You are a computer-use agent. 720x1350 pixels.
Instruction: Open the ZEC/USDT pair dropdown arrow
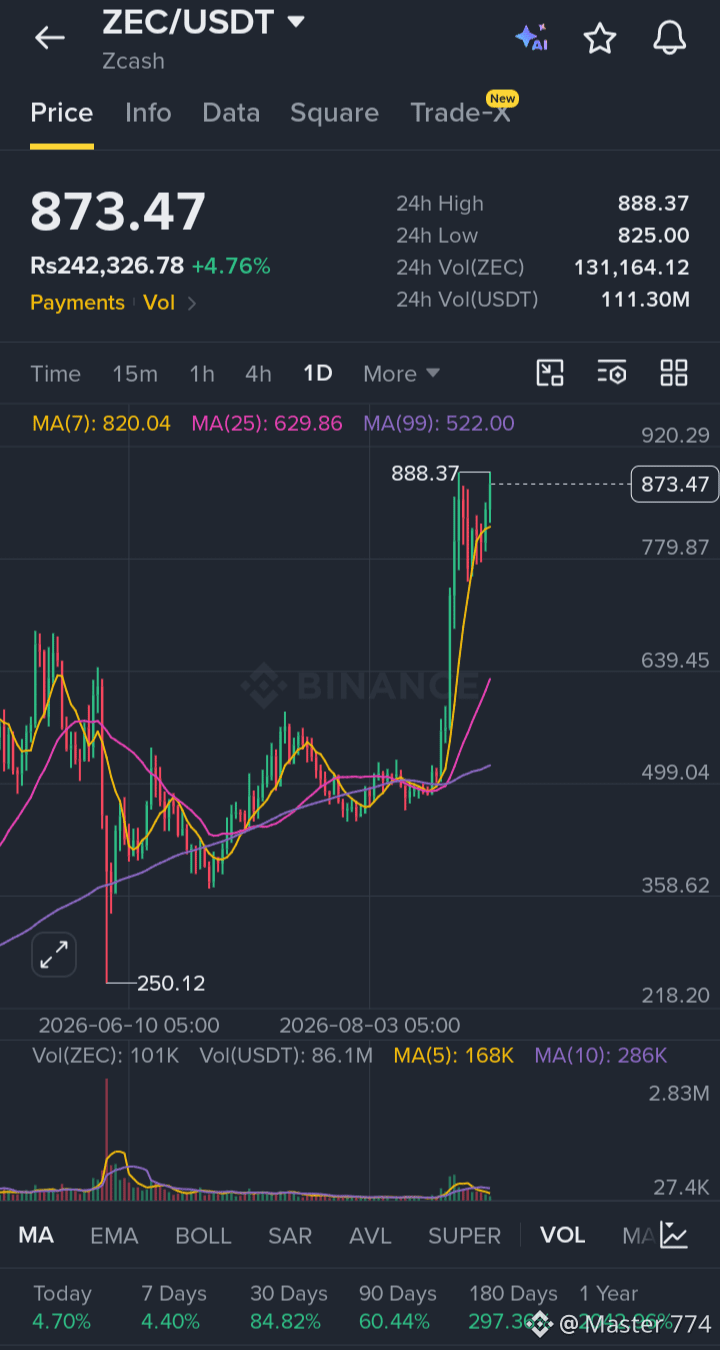pyautogui.click(x=295, y=21)
